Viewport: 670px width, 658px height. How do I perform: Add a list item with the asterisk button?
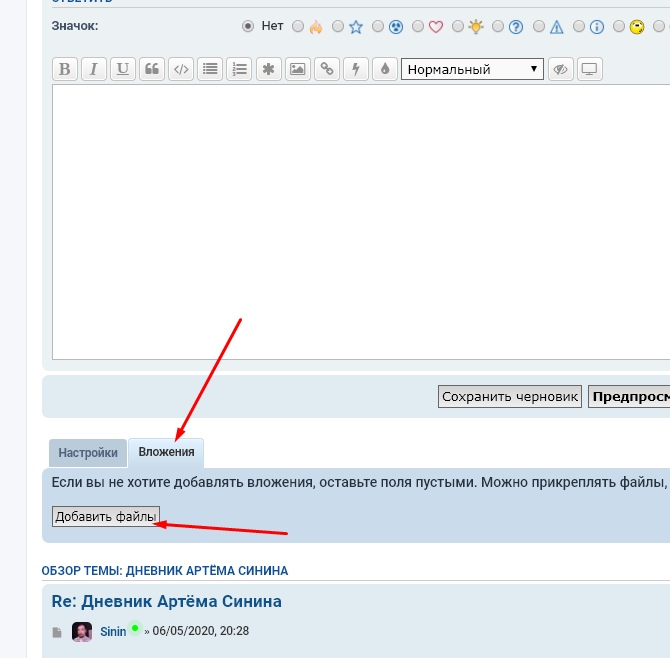pos(268,69)
